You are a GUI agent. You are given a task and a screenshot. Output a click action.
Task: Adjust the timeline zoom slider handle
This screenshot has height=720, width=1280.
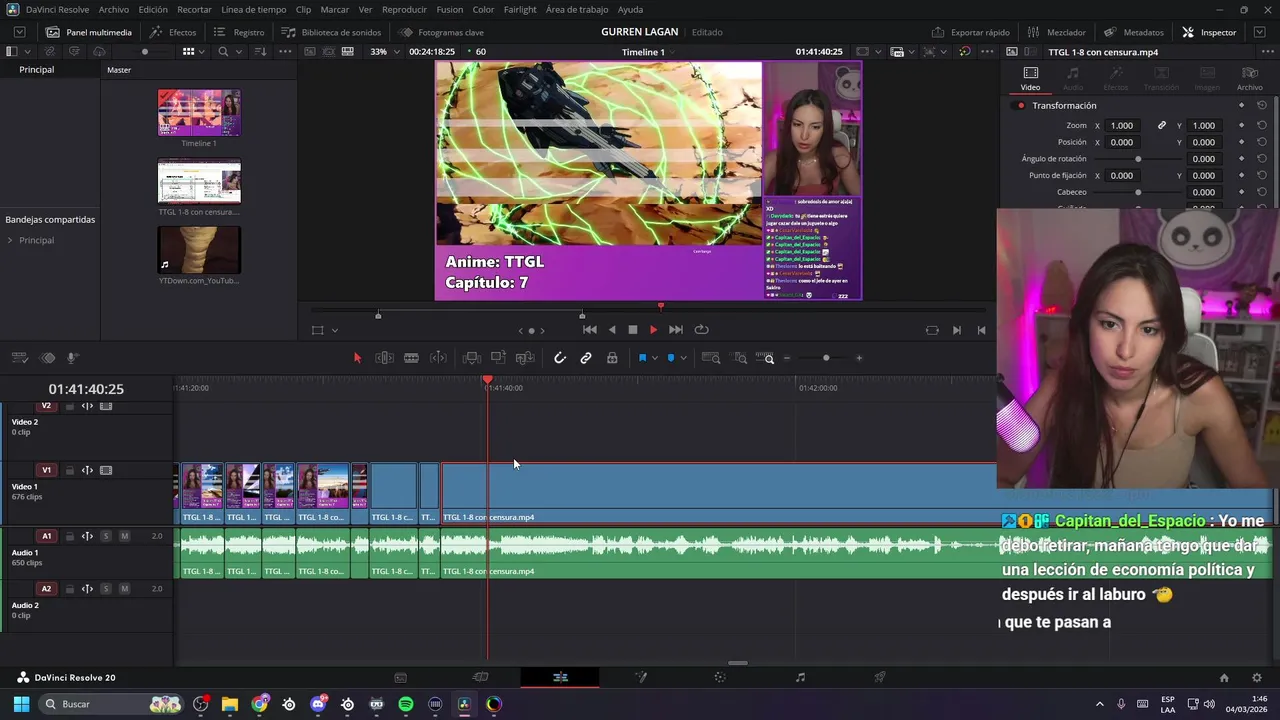click(x=826, y=358)
